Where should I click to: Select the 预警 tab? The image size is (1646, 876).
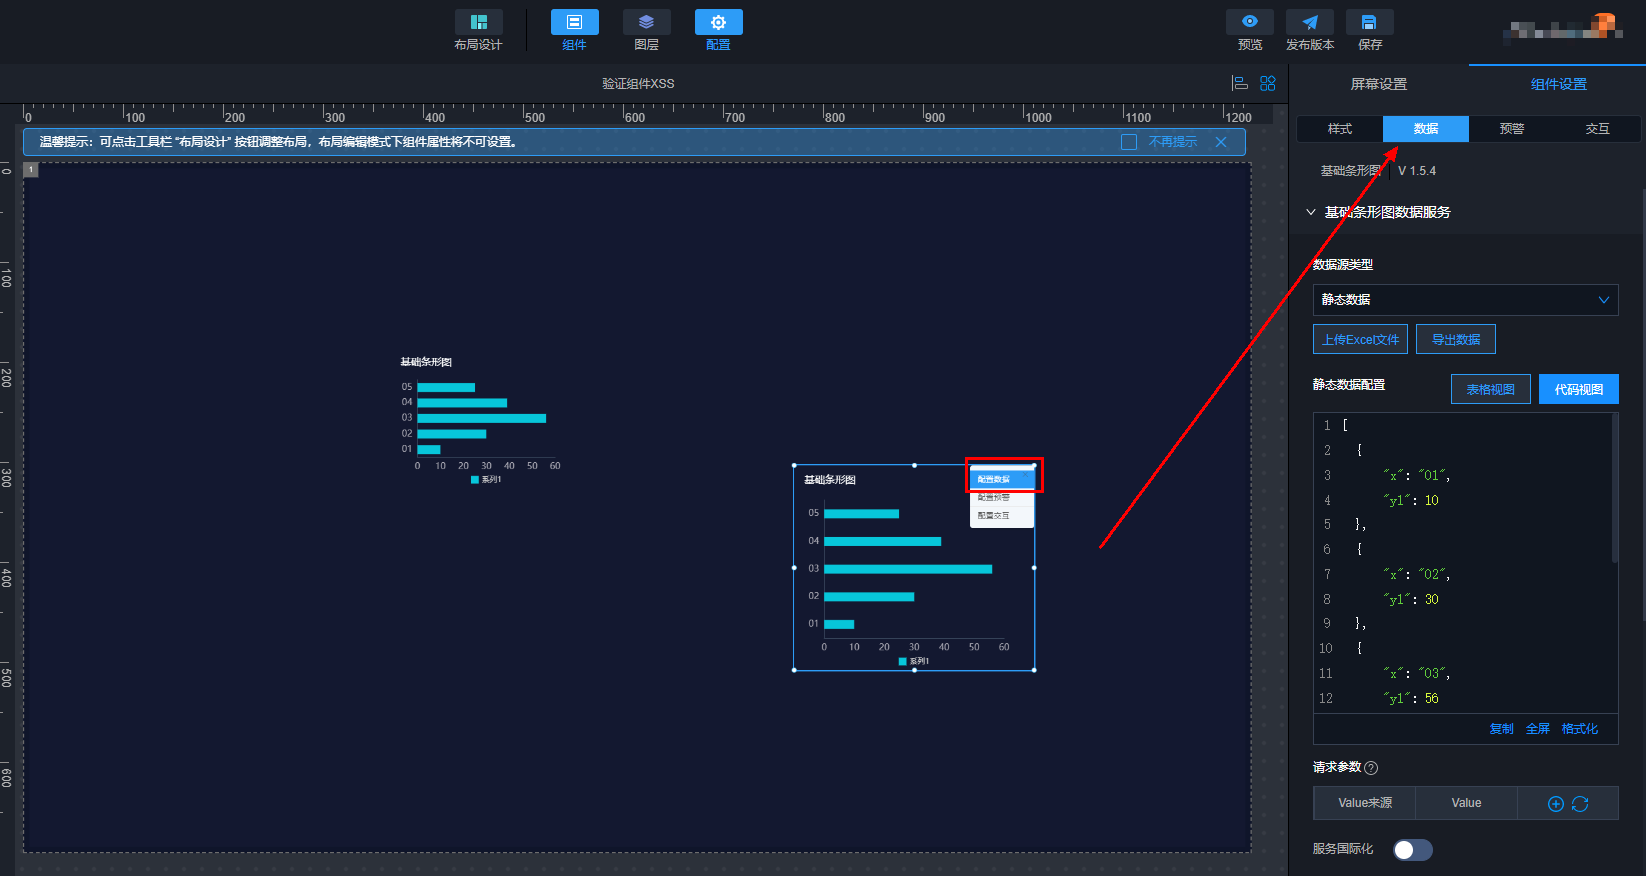[x=1512, y=129]
